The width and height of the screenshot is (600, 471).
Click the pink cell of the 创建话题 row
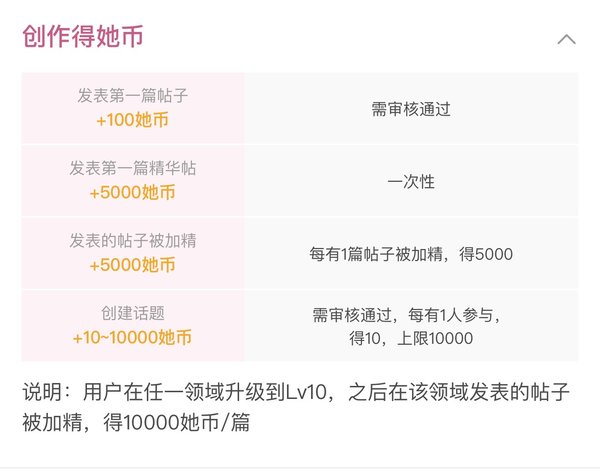(132, 325)
